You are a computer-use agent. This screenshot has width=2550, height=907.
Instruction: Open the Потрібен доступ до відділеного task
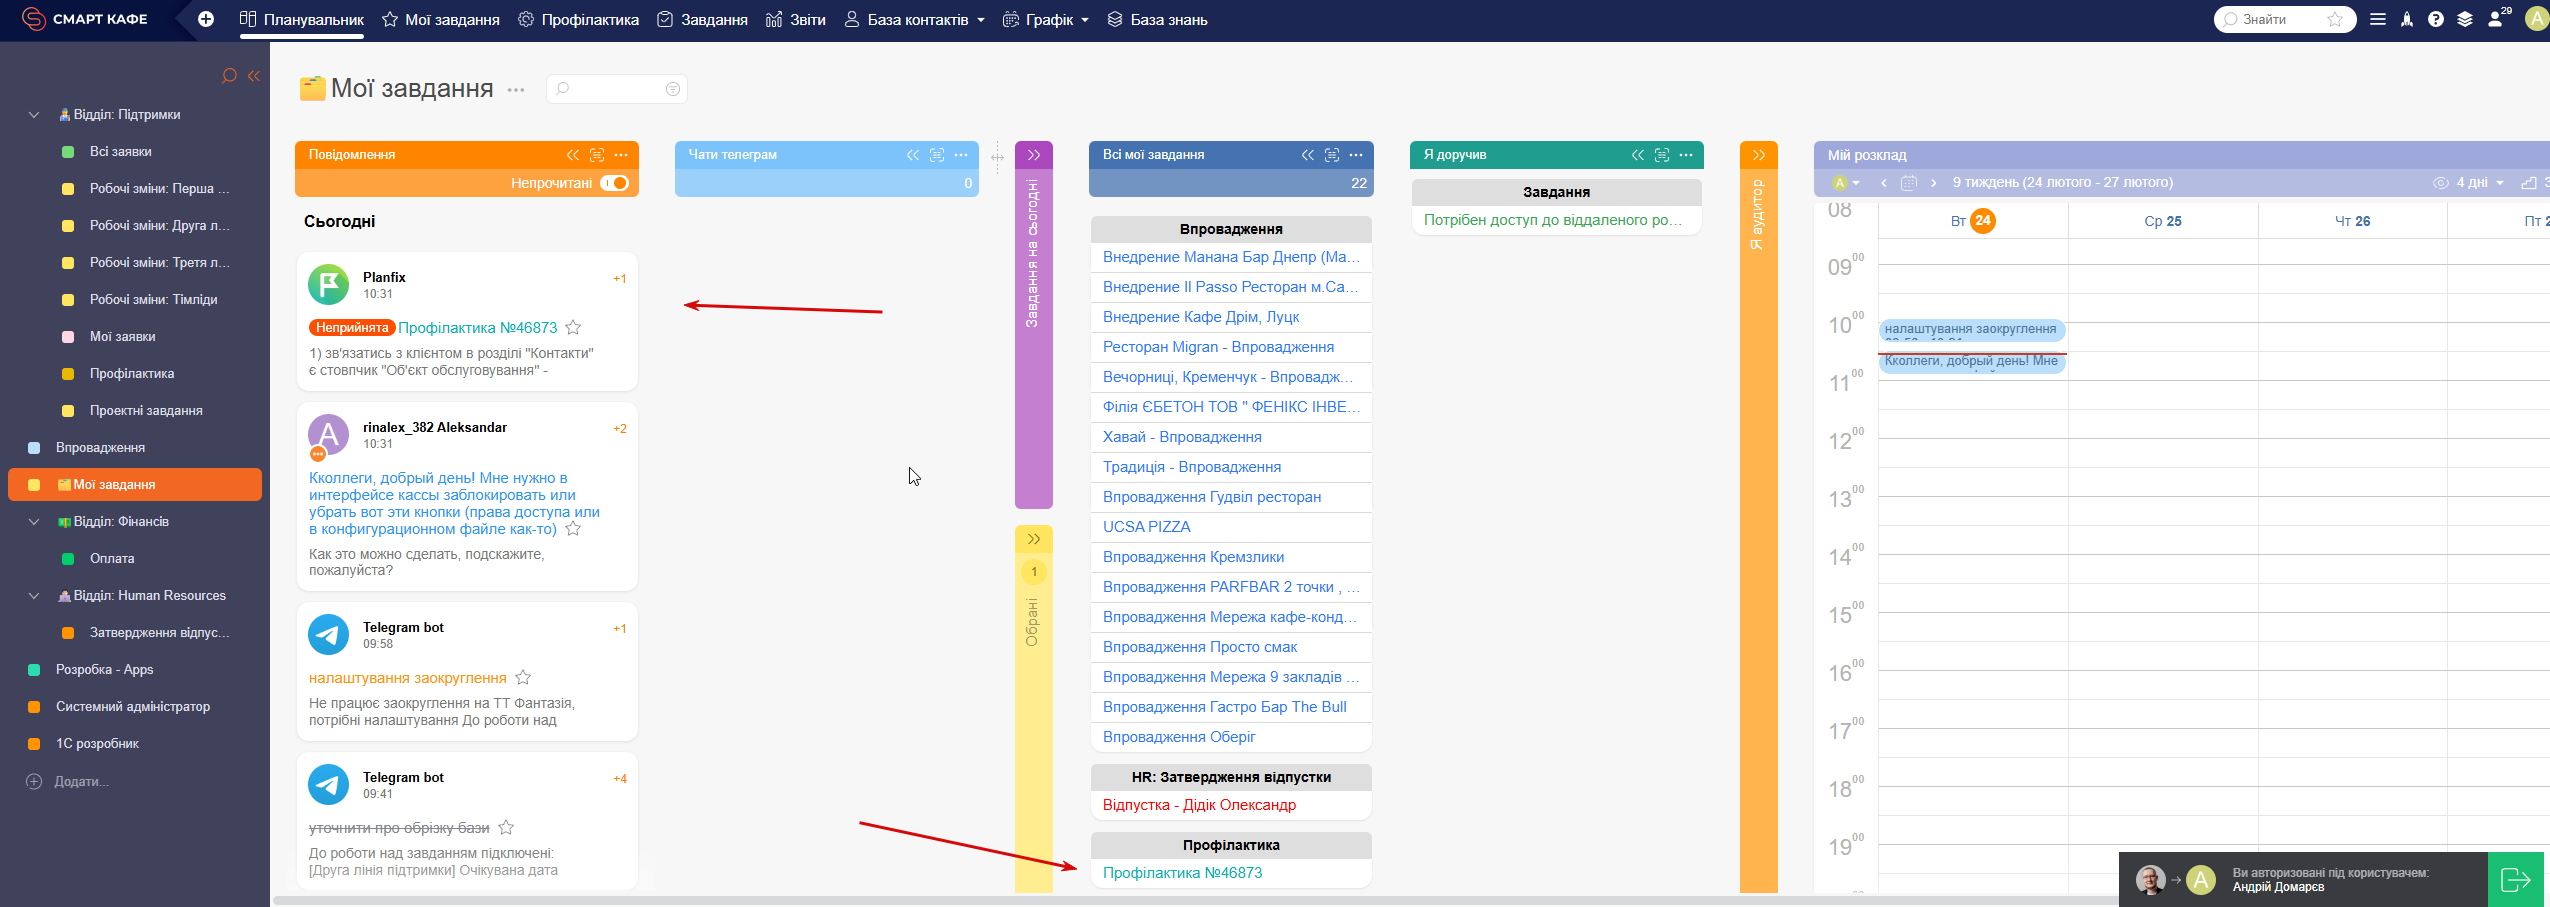1553,220
